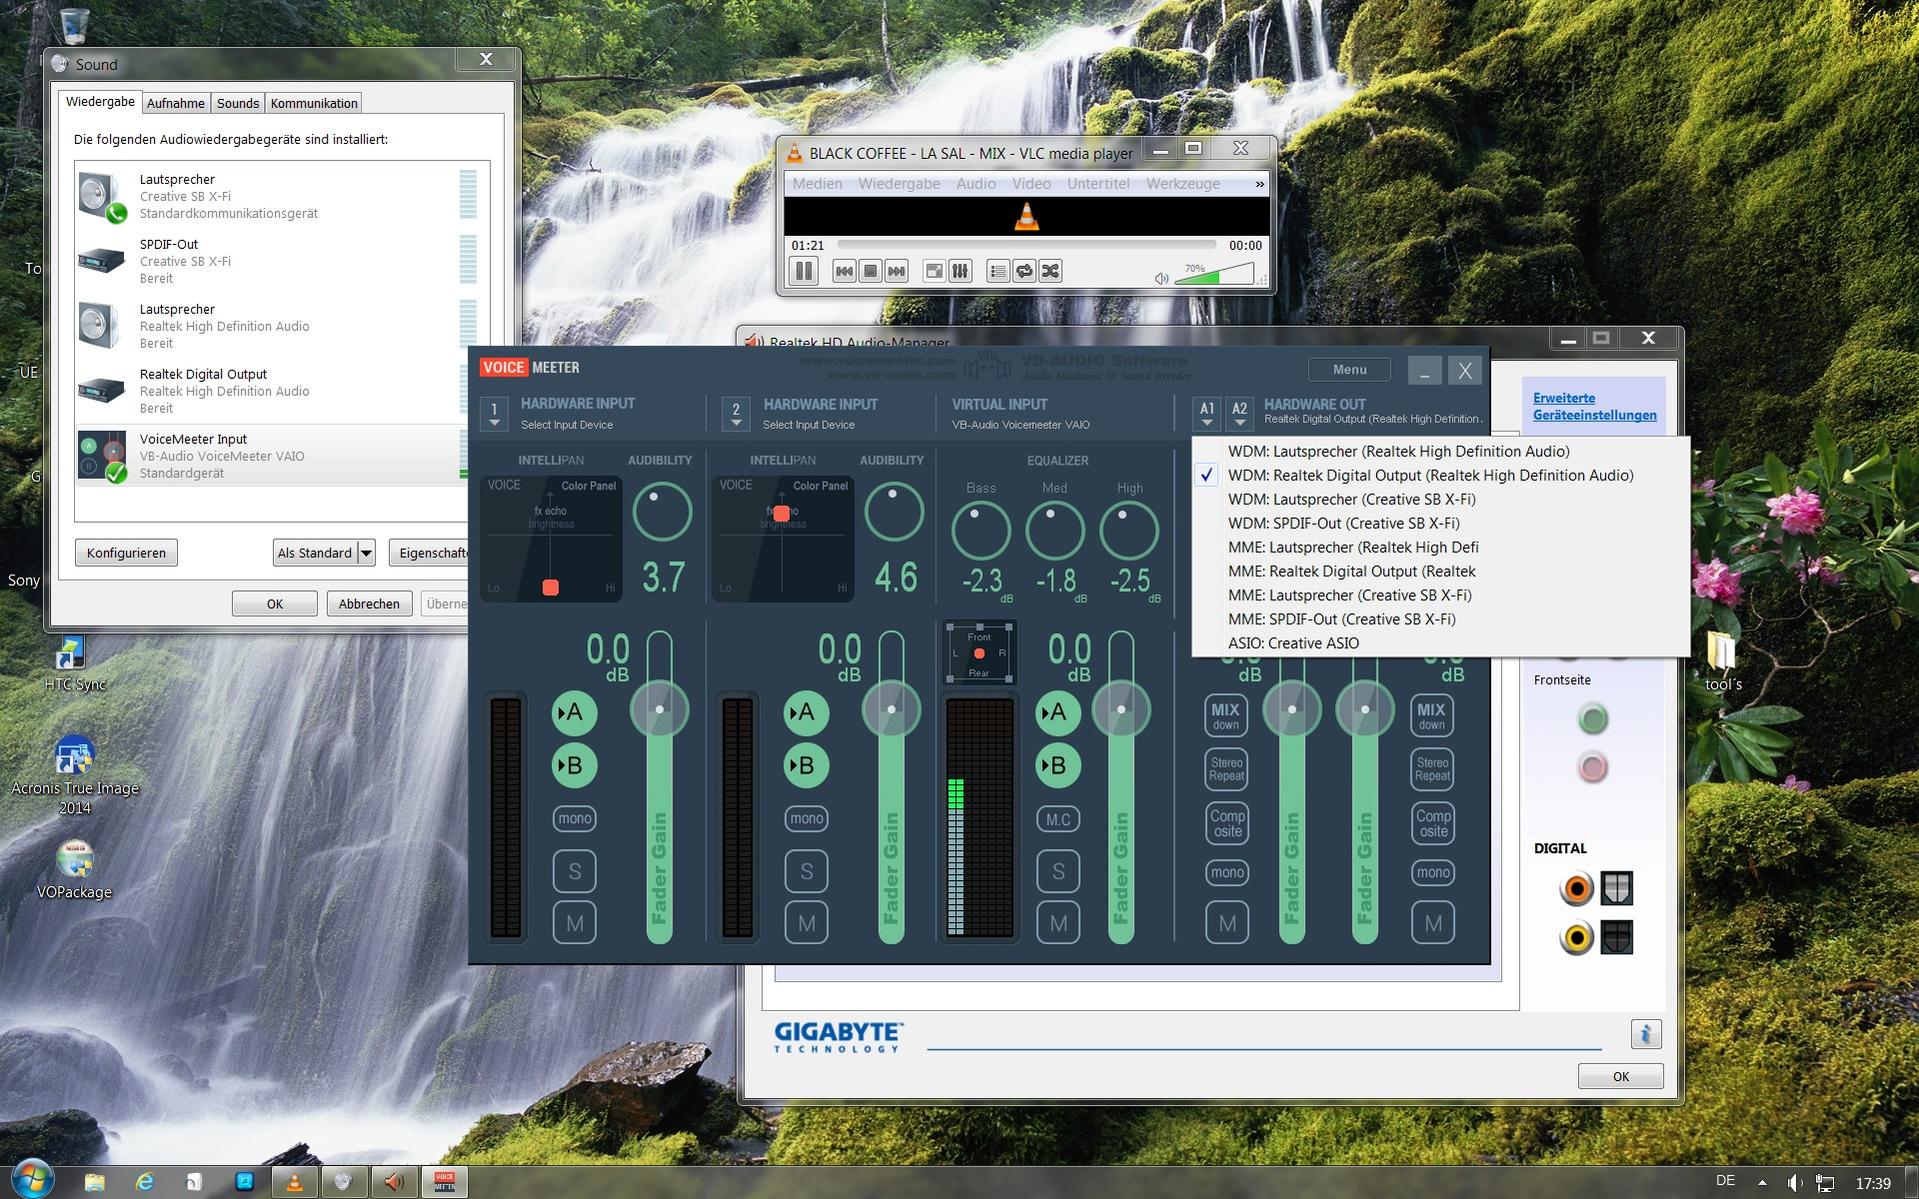Choose MME: Lautsprecher (Creative SB X-Fi)
Screen dimensions: 1919x1199
click(1349, 595)
